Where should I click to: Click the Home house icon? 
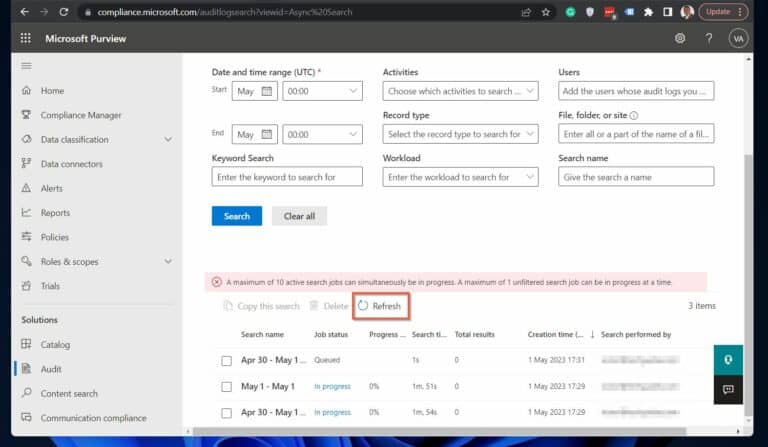coord(26,90)
